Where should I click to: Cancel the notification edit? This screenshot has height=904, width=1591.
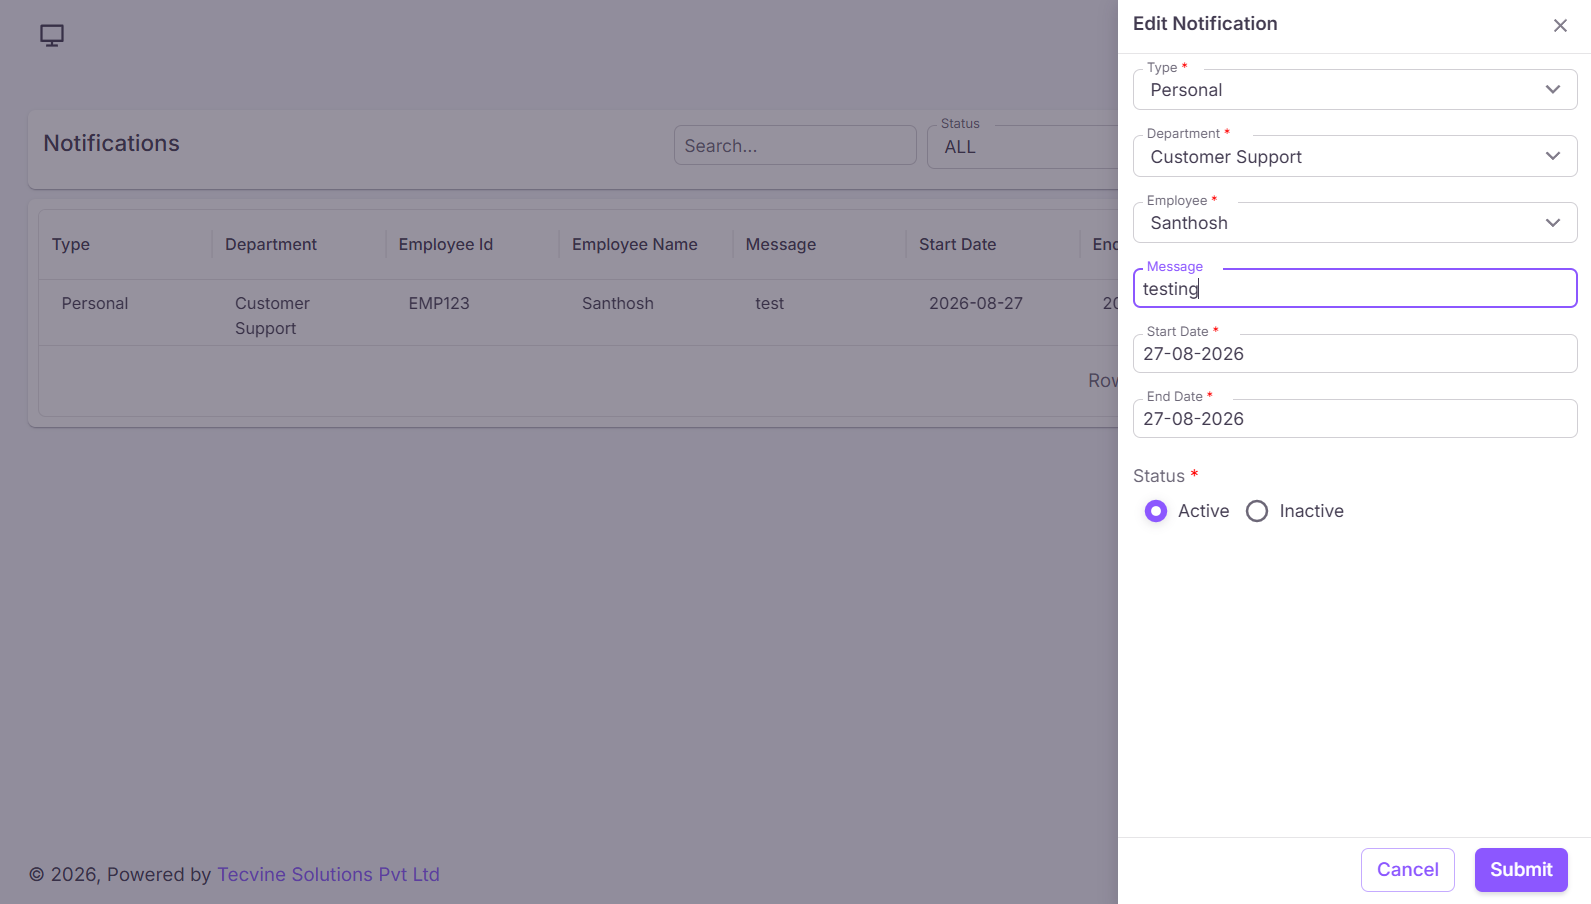coord(1407,870)
